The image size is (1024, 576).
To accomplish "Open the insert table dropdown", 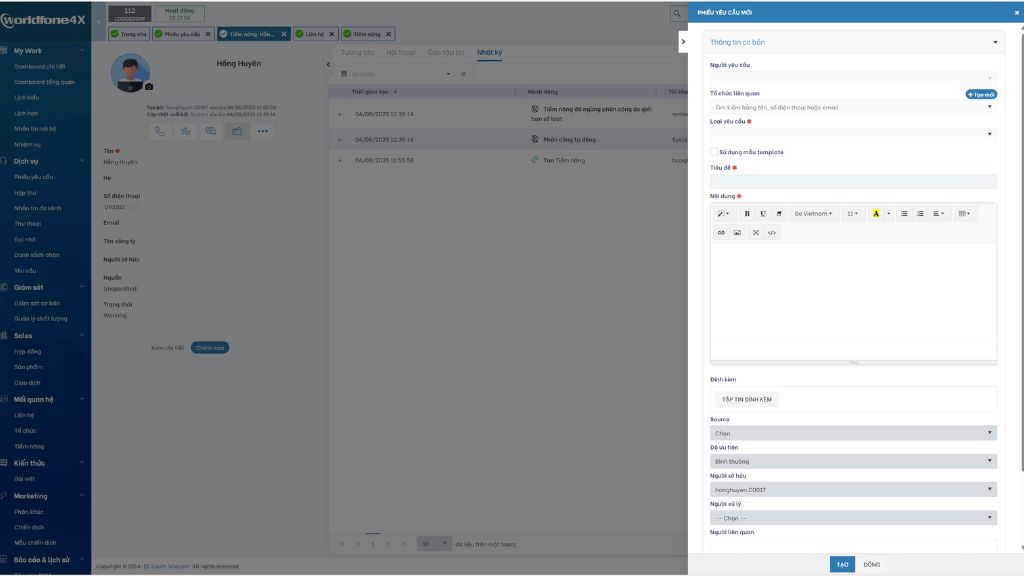I will (964, 214).
